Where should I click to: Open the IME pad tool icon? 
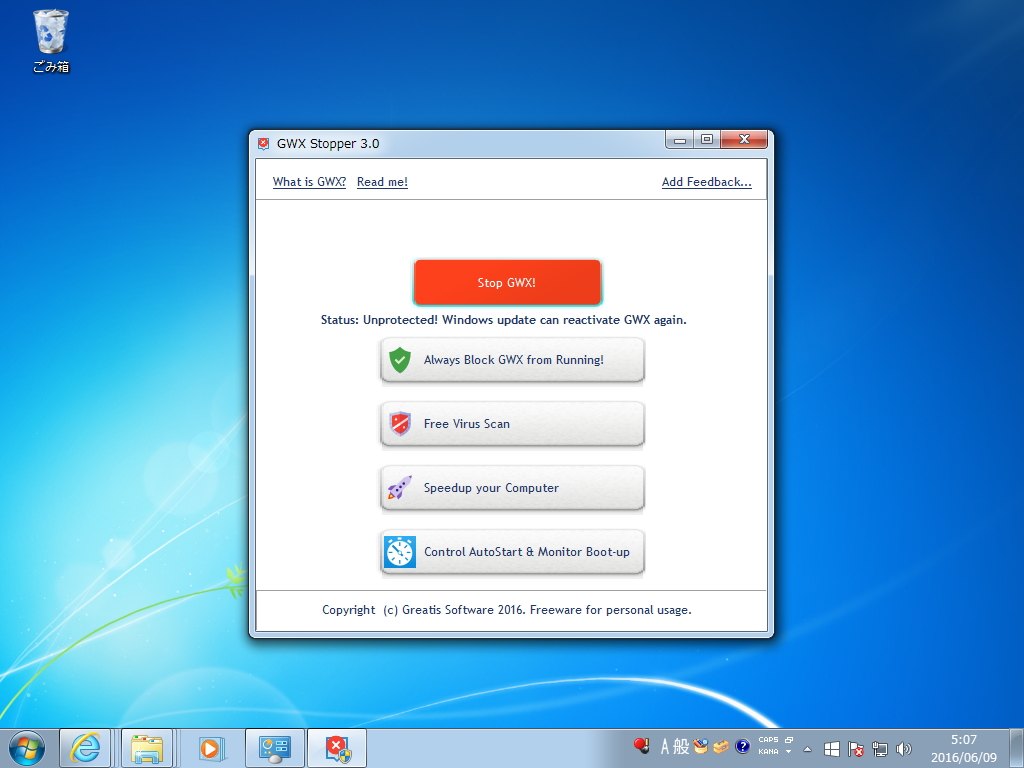pyautogui.click(x=701, y=746)
